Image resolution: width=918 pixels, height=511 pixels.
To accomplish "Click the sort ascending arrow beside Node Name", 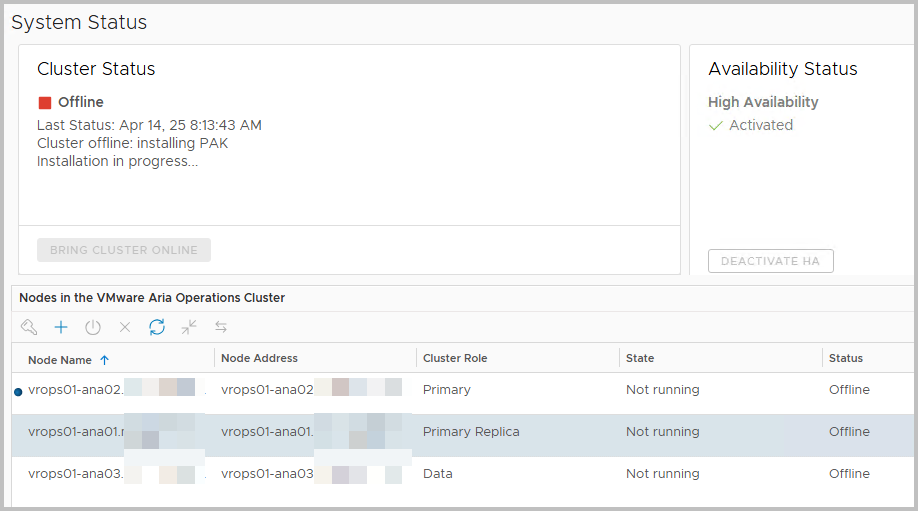I will 104,360.
